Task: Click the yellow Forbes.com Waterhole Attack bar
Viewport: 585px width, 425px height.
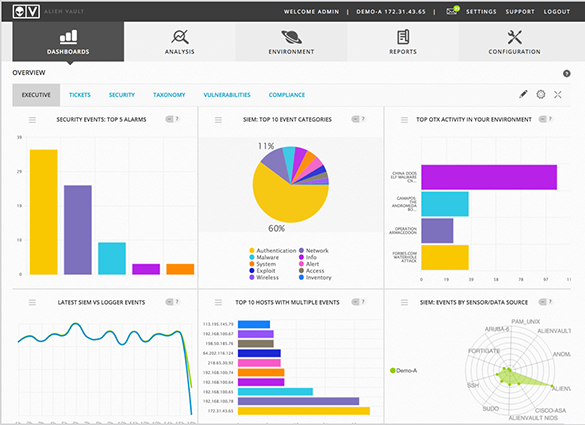Action: click(445, 257)
